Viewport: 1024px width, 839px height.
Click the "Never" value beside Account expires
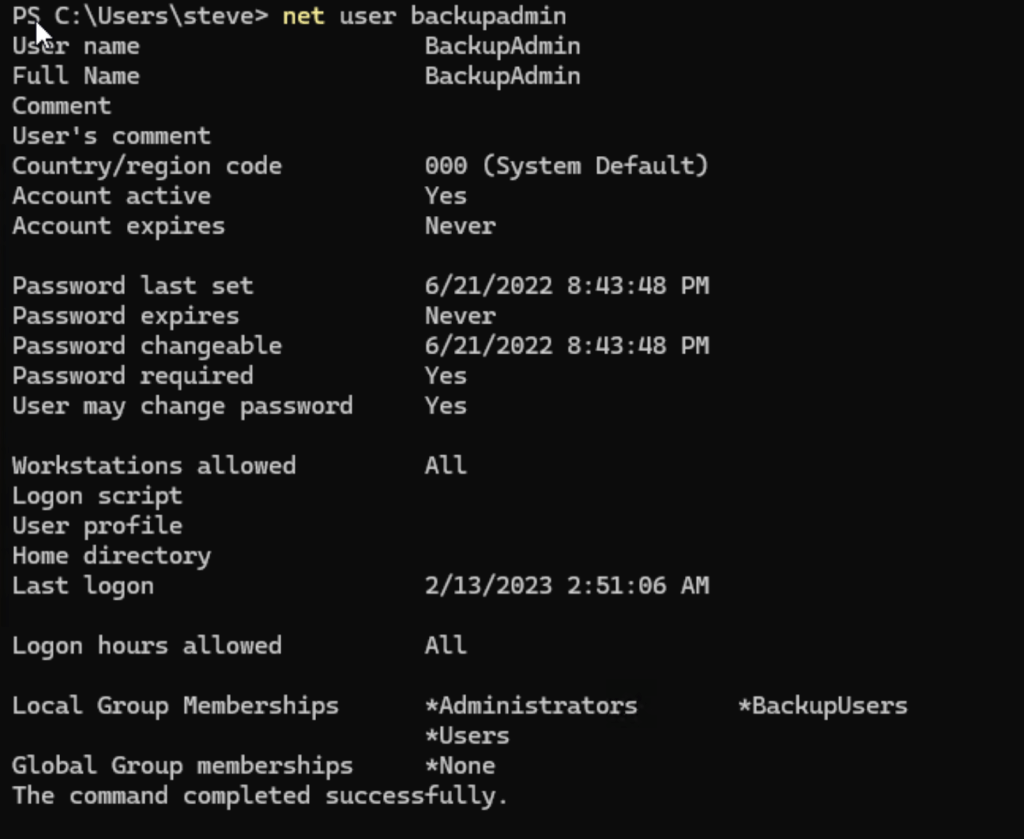(x=460, y=226)
